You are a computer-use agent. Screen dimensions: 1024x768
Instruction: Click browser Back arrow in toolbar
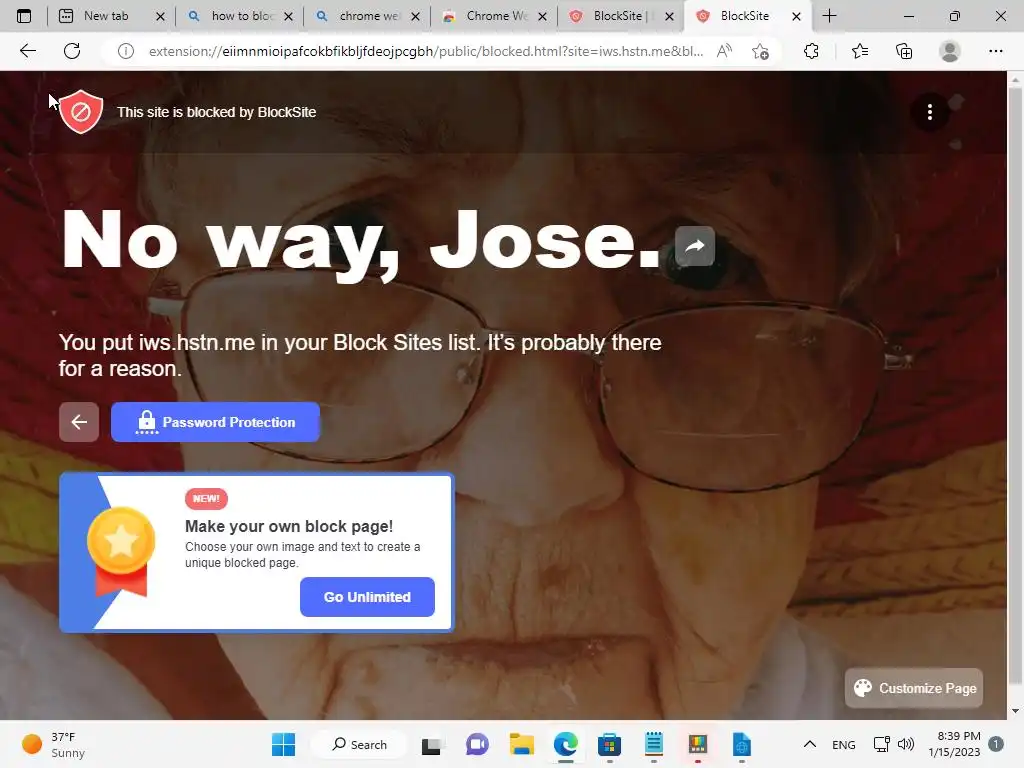pos(27,51)
